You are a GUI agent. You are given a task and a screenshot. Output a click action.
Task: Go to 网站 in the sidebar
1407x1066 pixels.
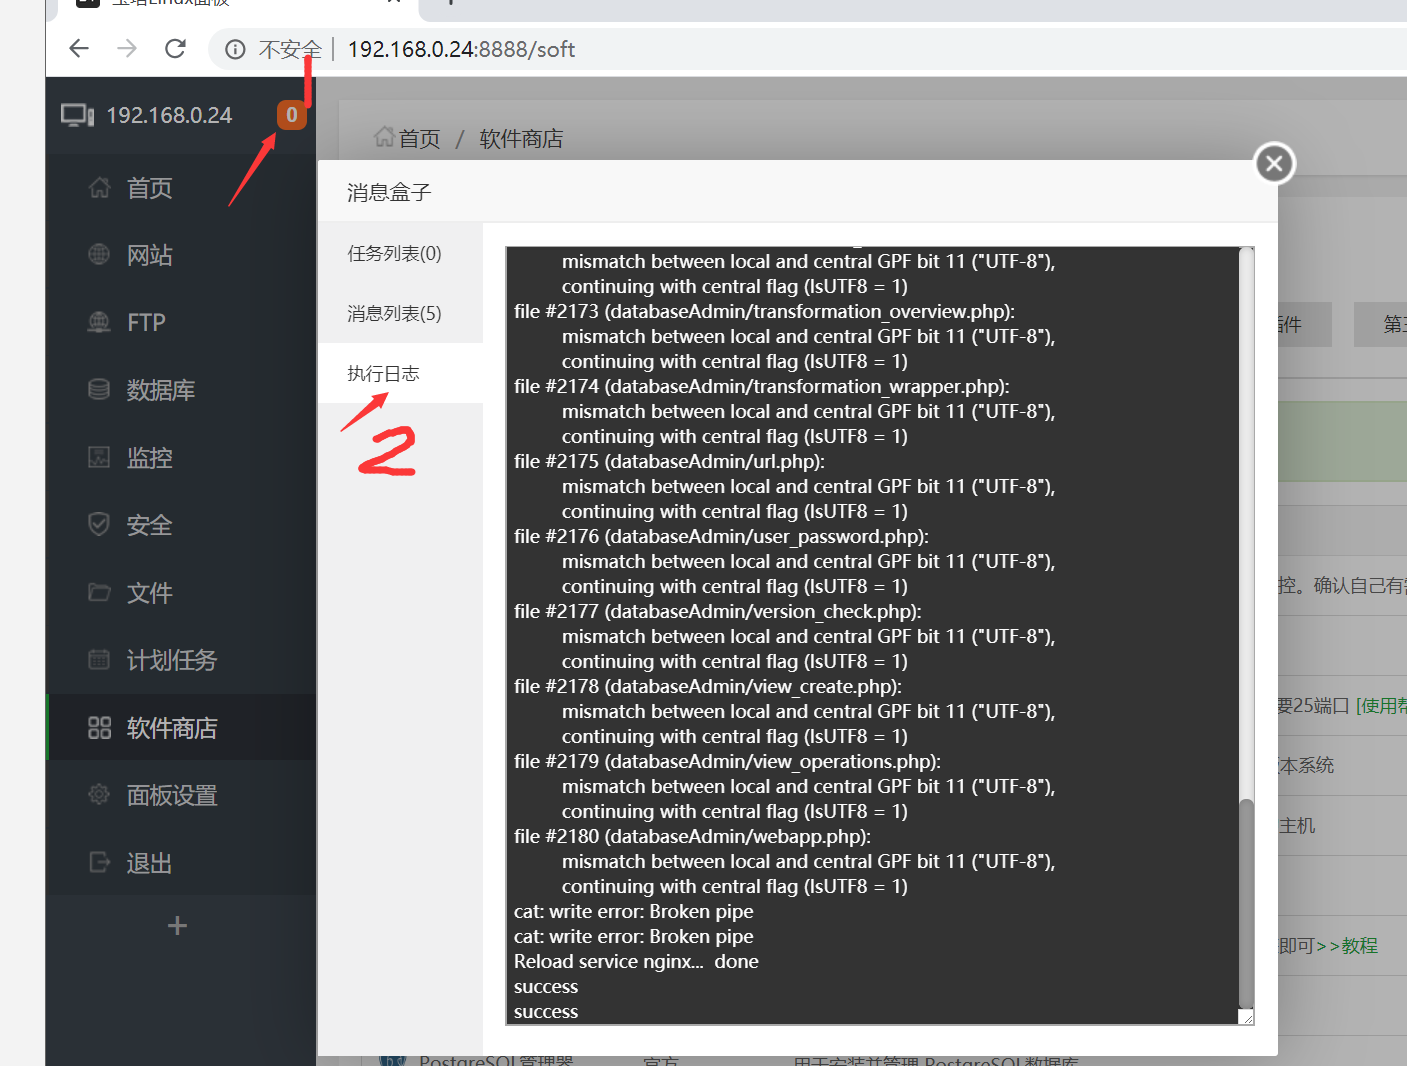pos(150,255)
